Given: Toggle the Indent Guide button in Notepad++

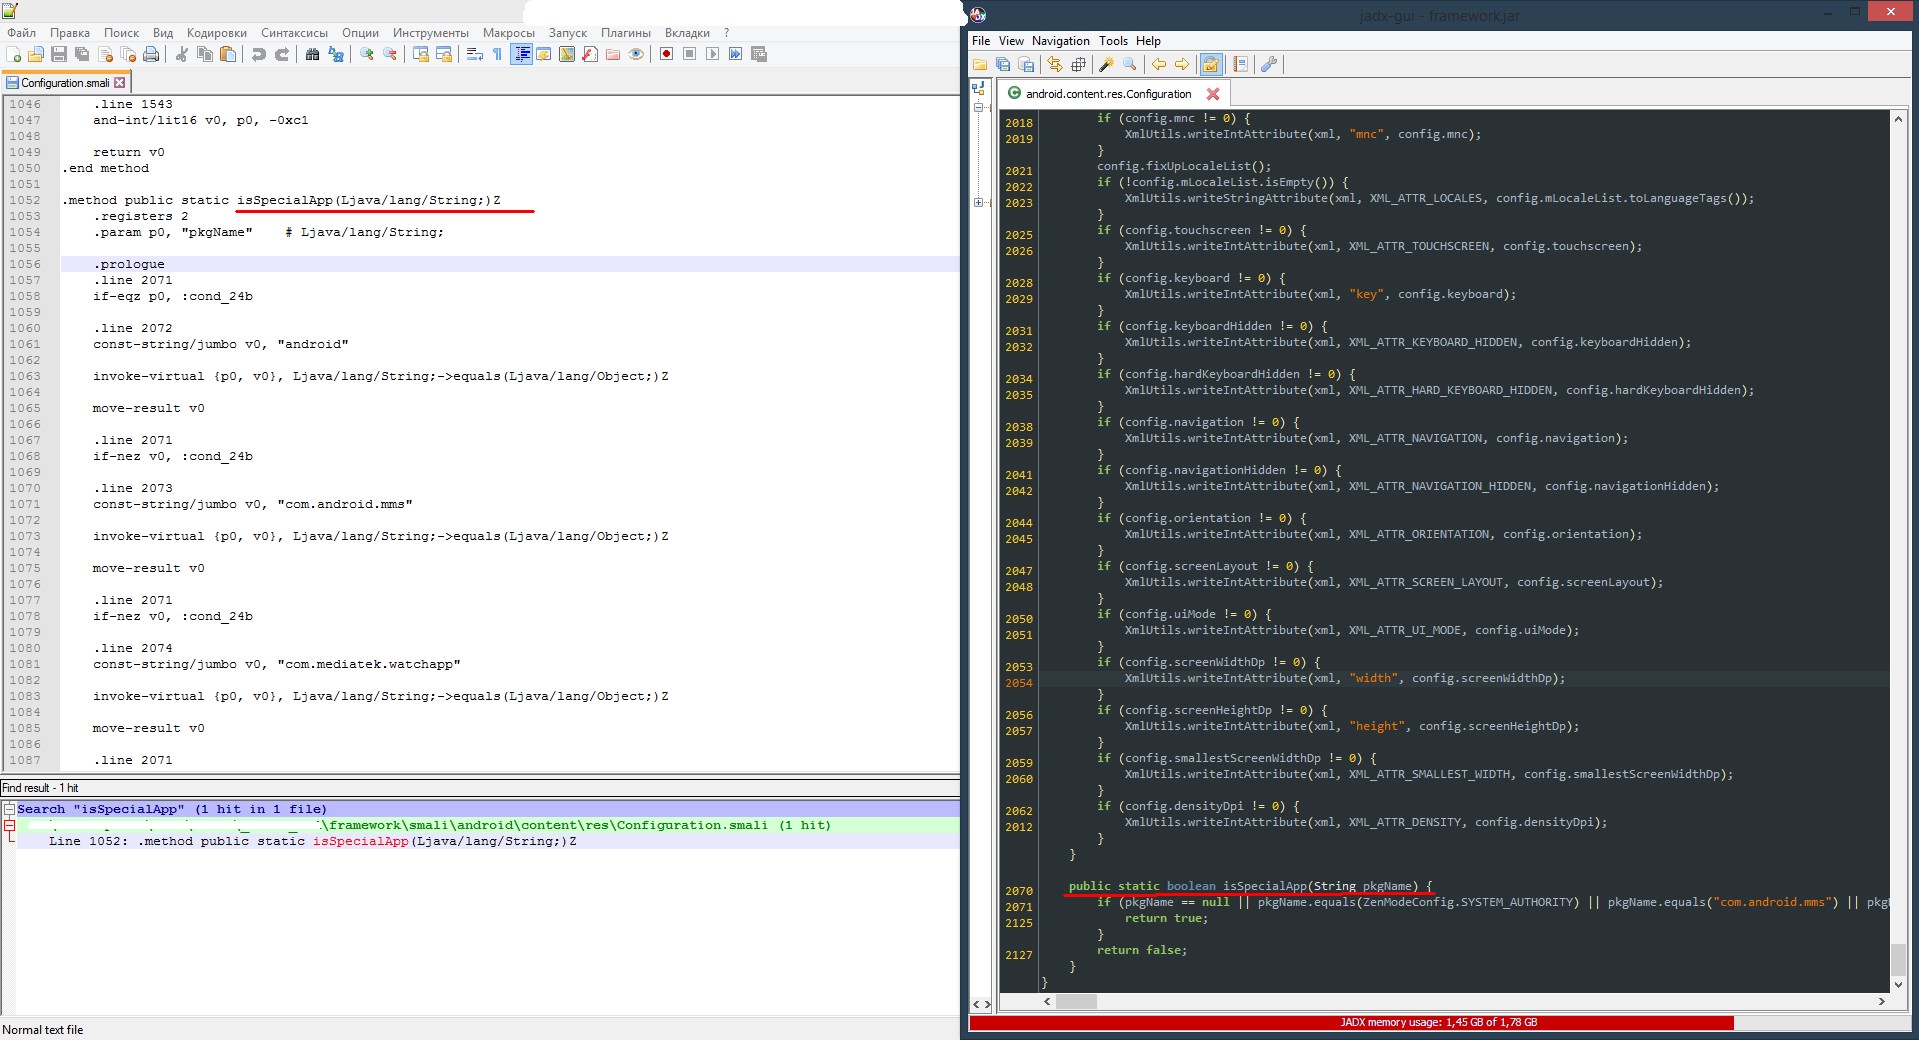Looking at the screenshot, I should coord(521,54).
